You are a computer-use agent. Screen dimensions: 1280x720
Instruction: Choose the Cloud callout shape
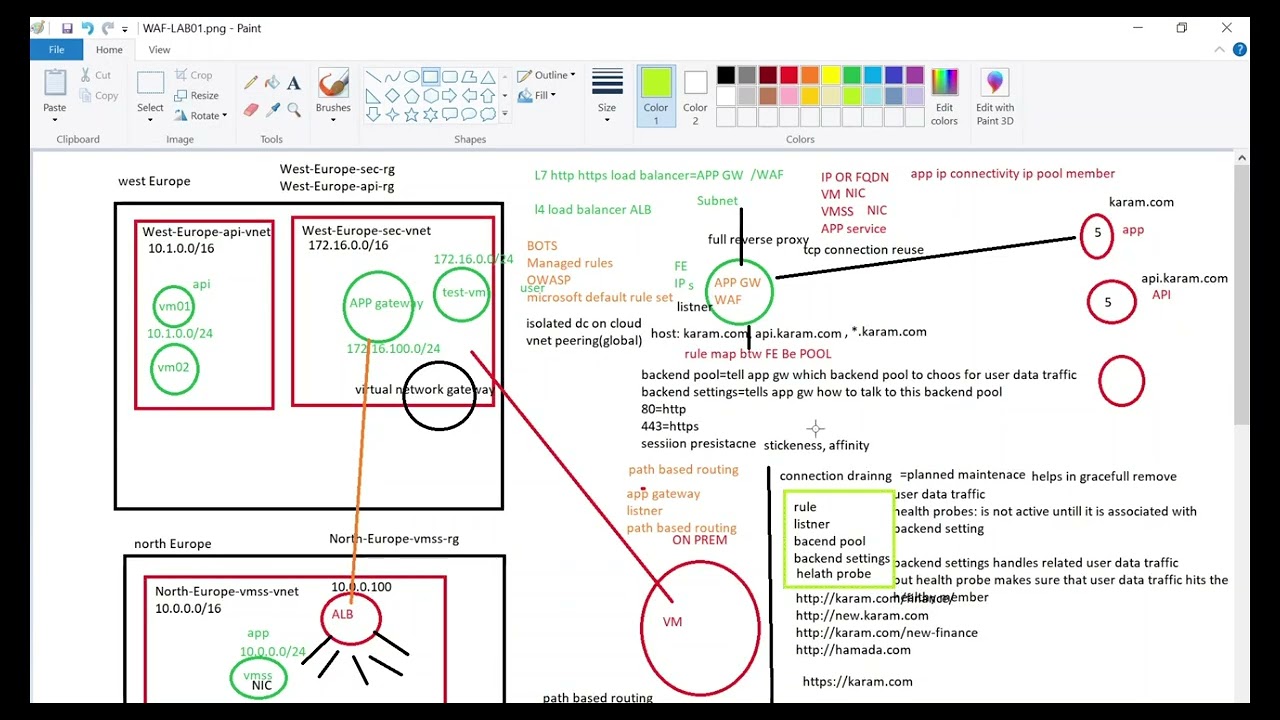[488, 114]
